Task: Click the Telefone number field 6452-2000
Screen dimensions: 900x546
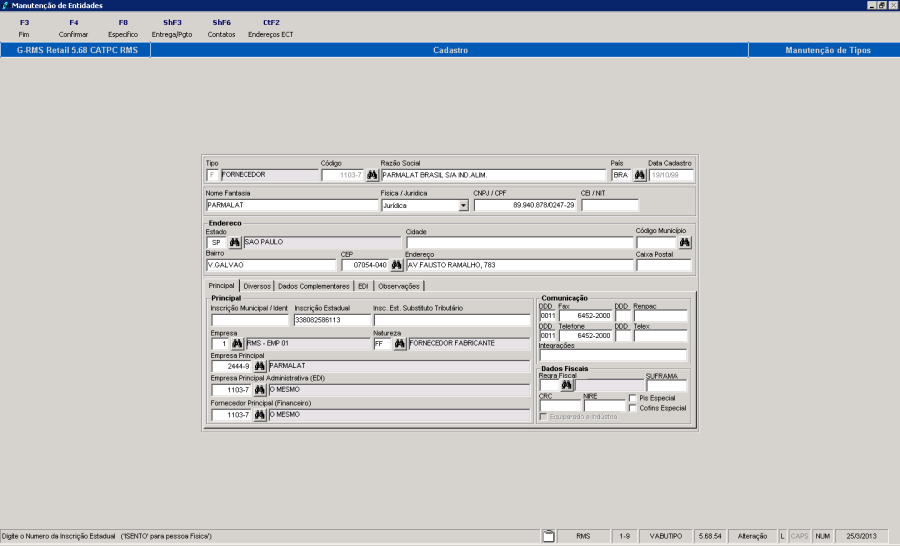Action: coord(585,336)
